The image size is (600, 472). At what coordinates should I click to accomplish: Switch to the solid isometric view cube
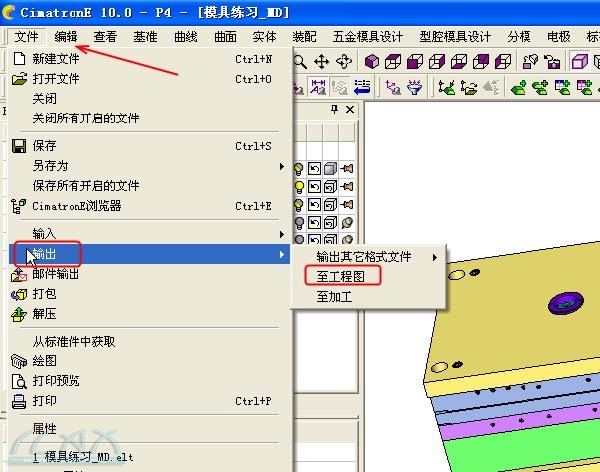point(372,61)
